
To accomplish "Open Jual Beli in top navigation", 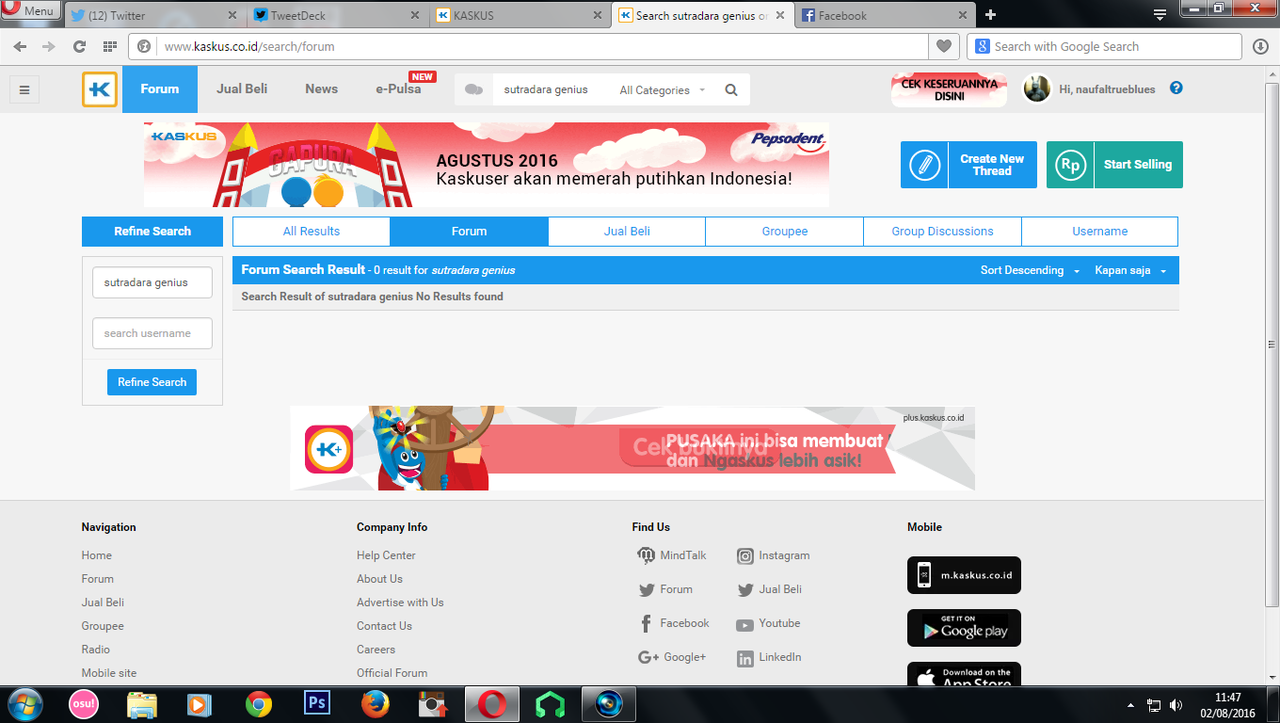I will [242, 89].
